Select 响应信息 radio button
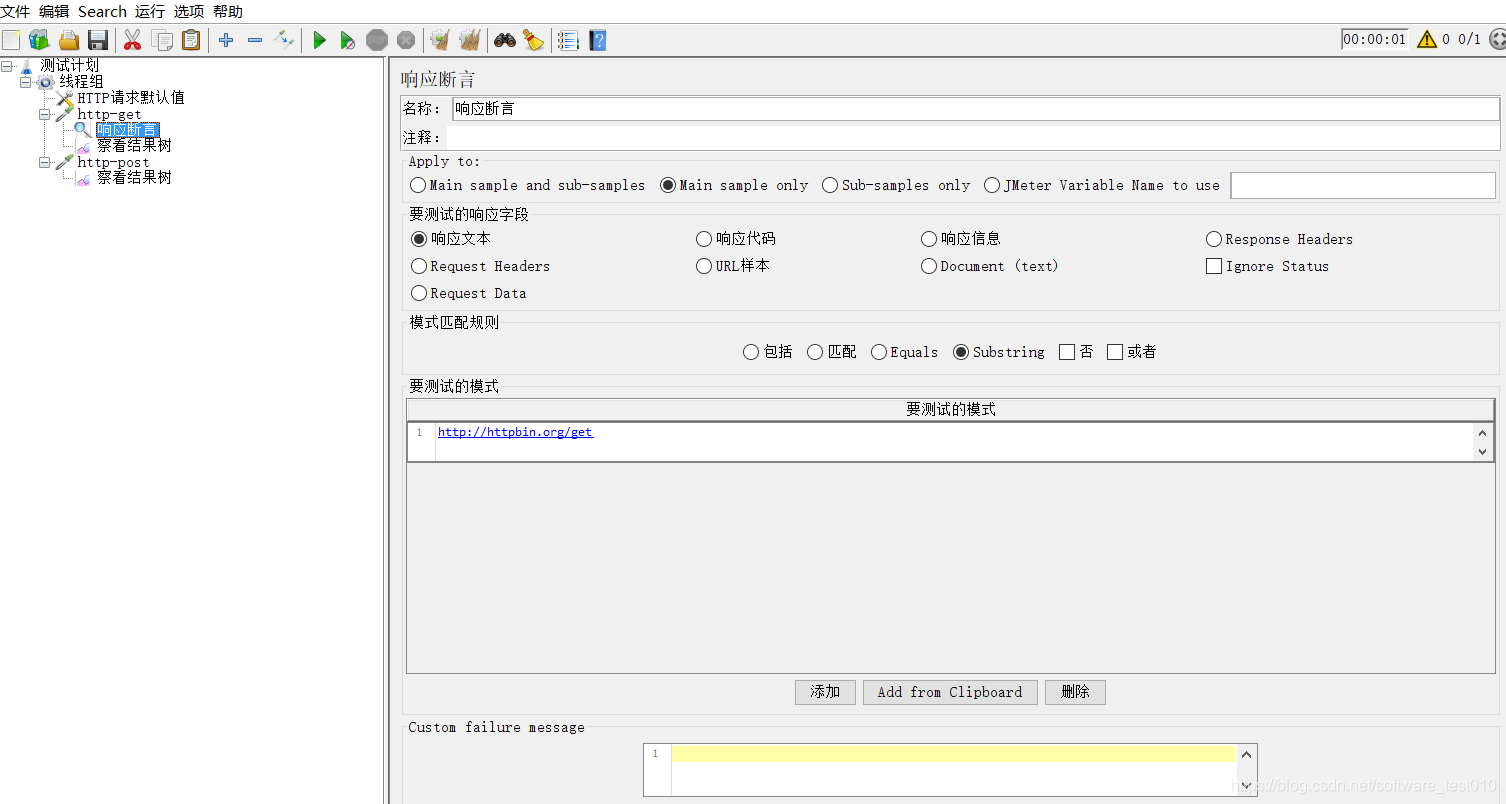1506x804 pixels. click(x=929, y=239)
